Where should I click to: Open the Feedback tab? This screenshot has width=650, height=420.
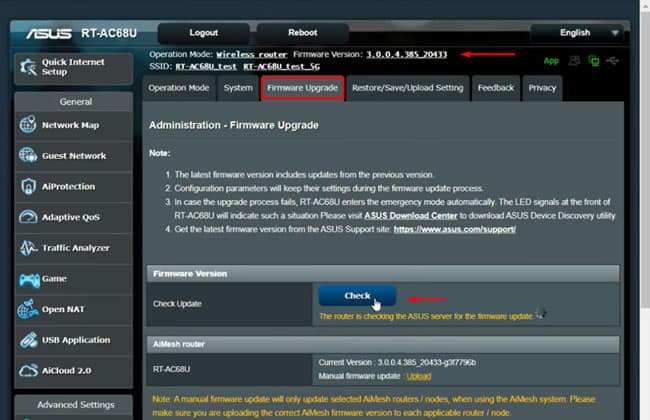pos(495,88)
